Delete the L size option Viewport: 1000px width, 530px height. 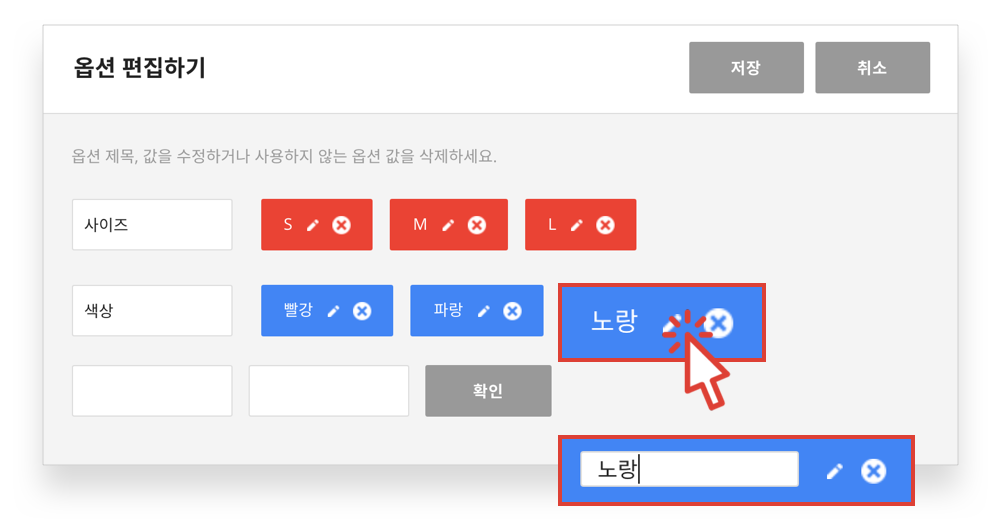click(x=605, y=225)
